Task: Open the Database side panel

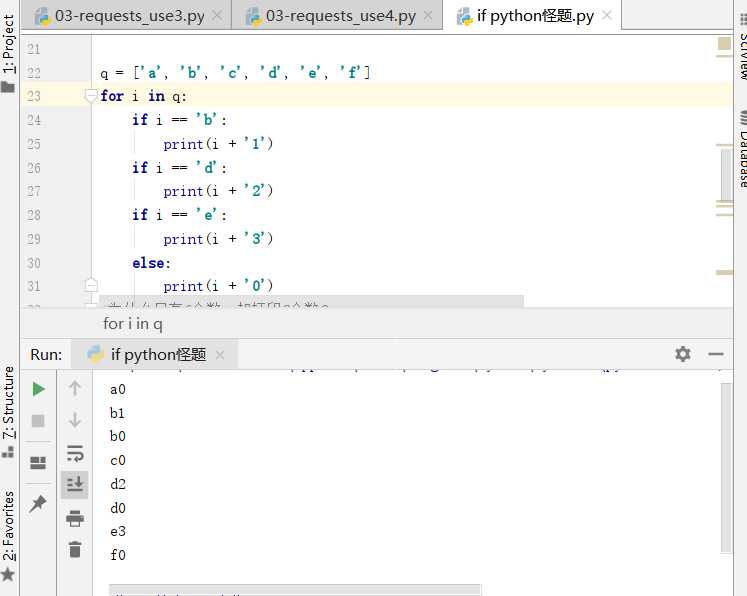Action: click(743, 160)
